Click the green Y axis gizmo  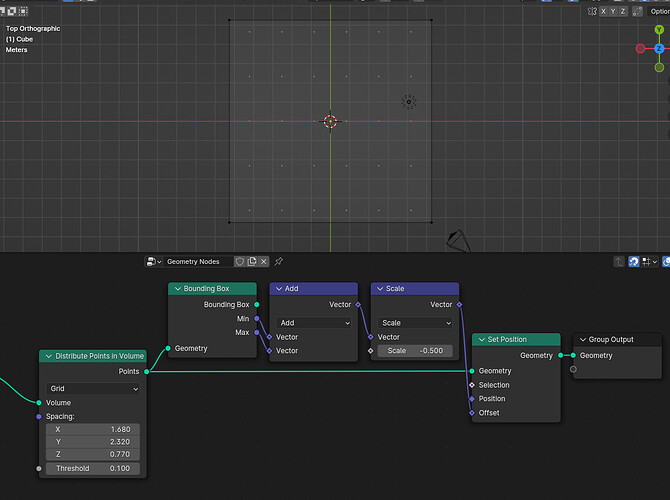tap(659, 29)
